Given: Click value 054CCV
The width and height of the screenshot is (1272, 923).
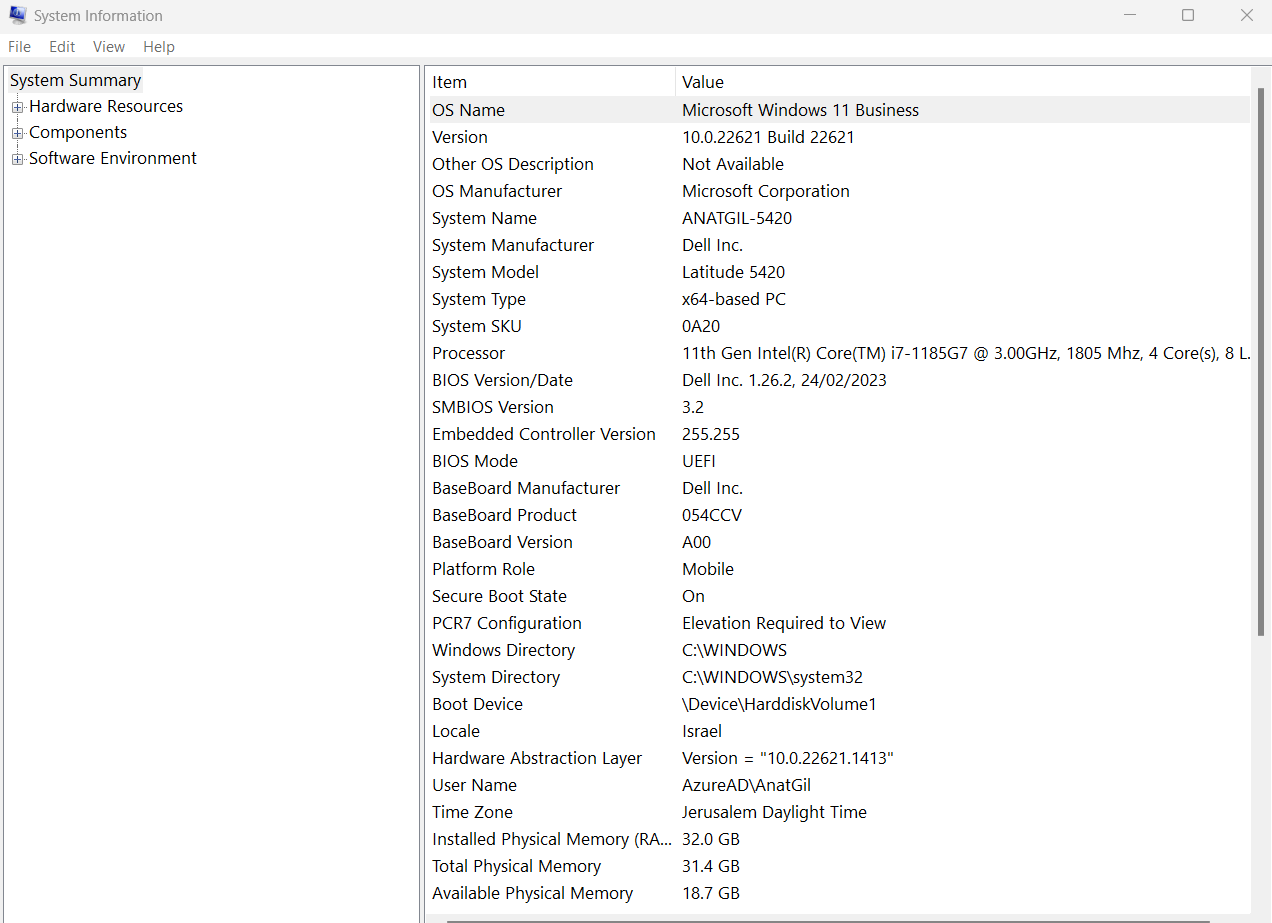Looking at the screenshot, I should [712, 515].
